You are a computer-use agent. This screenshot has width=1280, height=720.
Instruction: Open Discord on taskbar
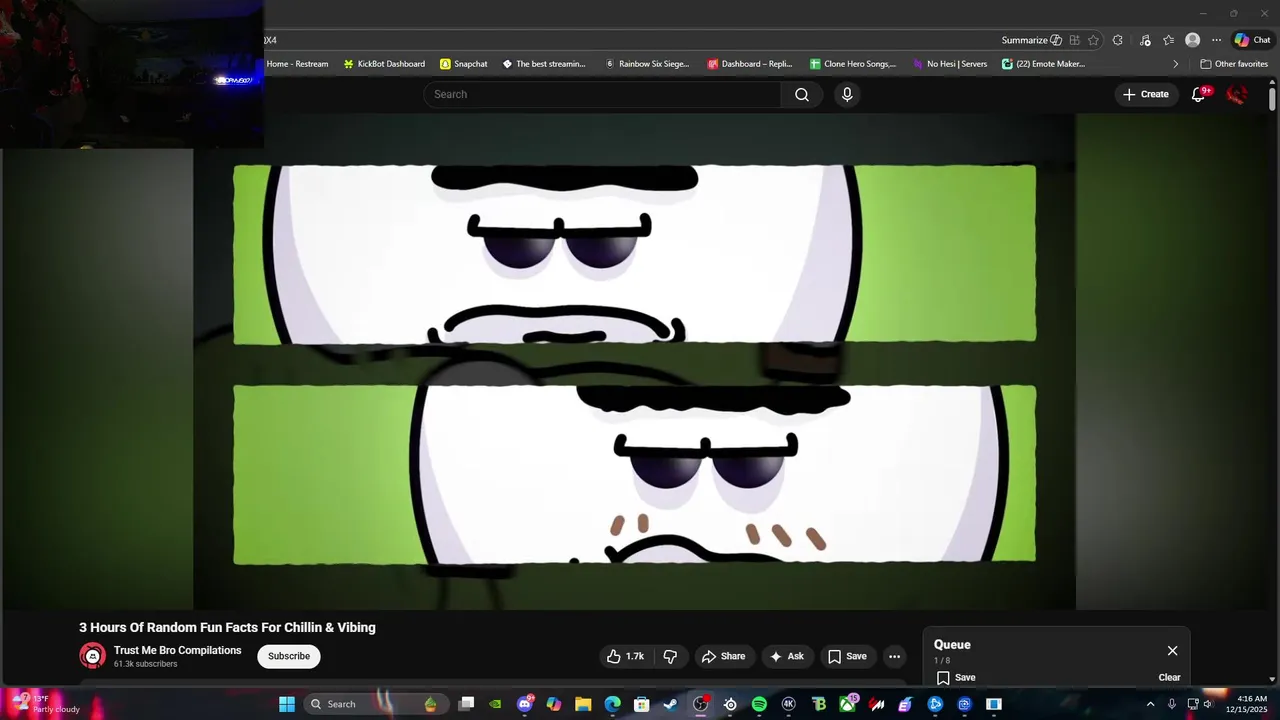click(525, 704)
